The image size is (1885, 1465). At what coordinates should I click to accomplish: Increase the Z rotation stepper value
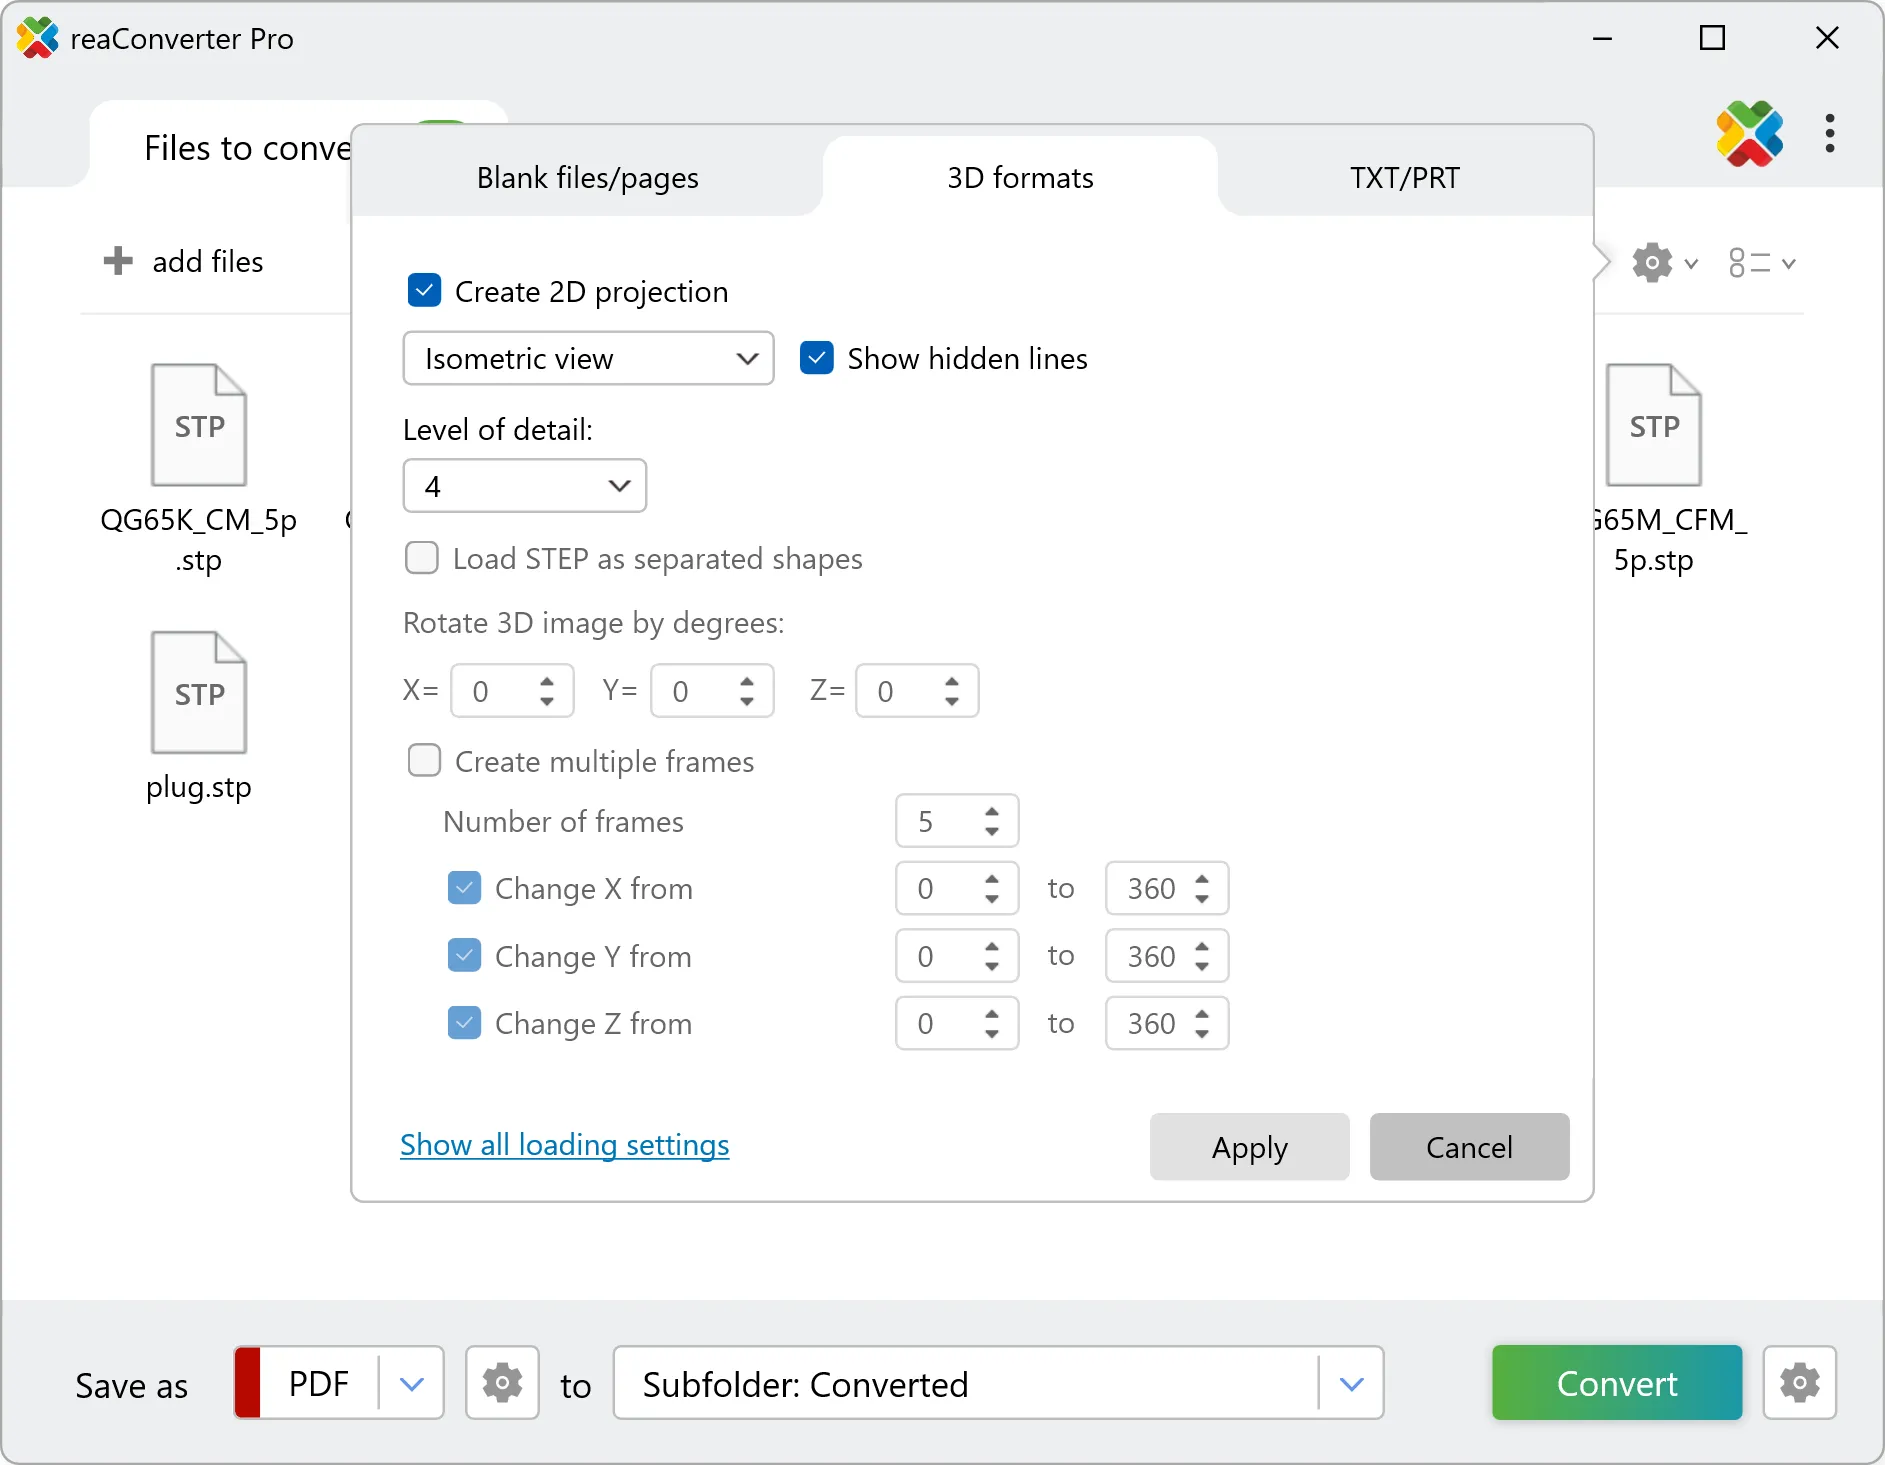pyautogui.click(x=952, y=681)
